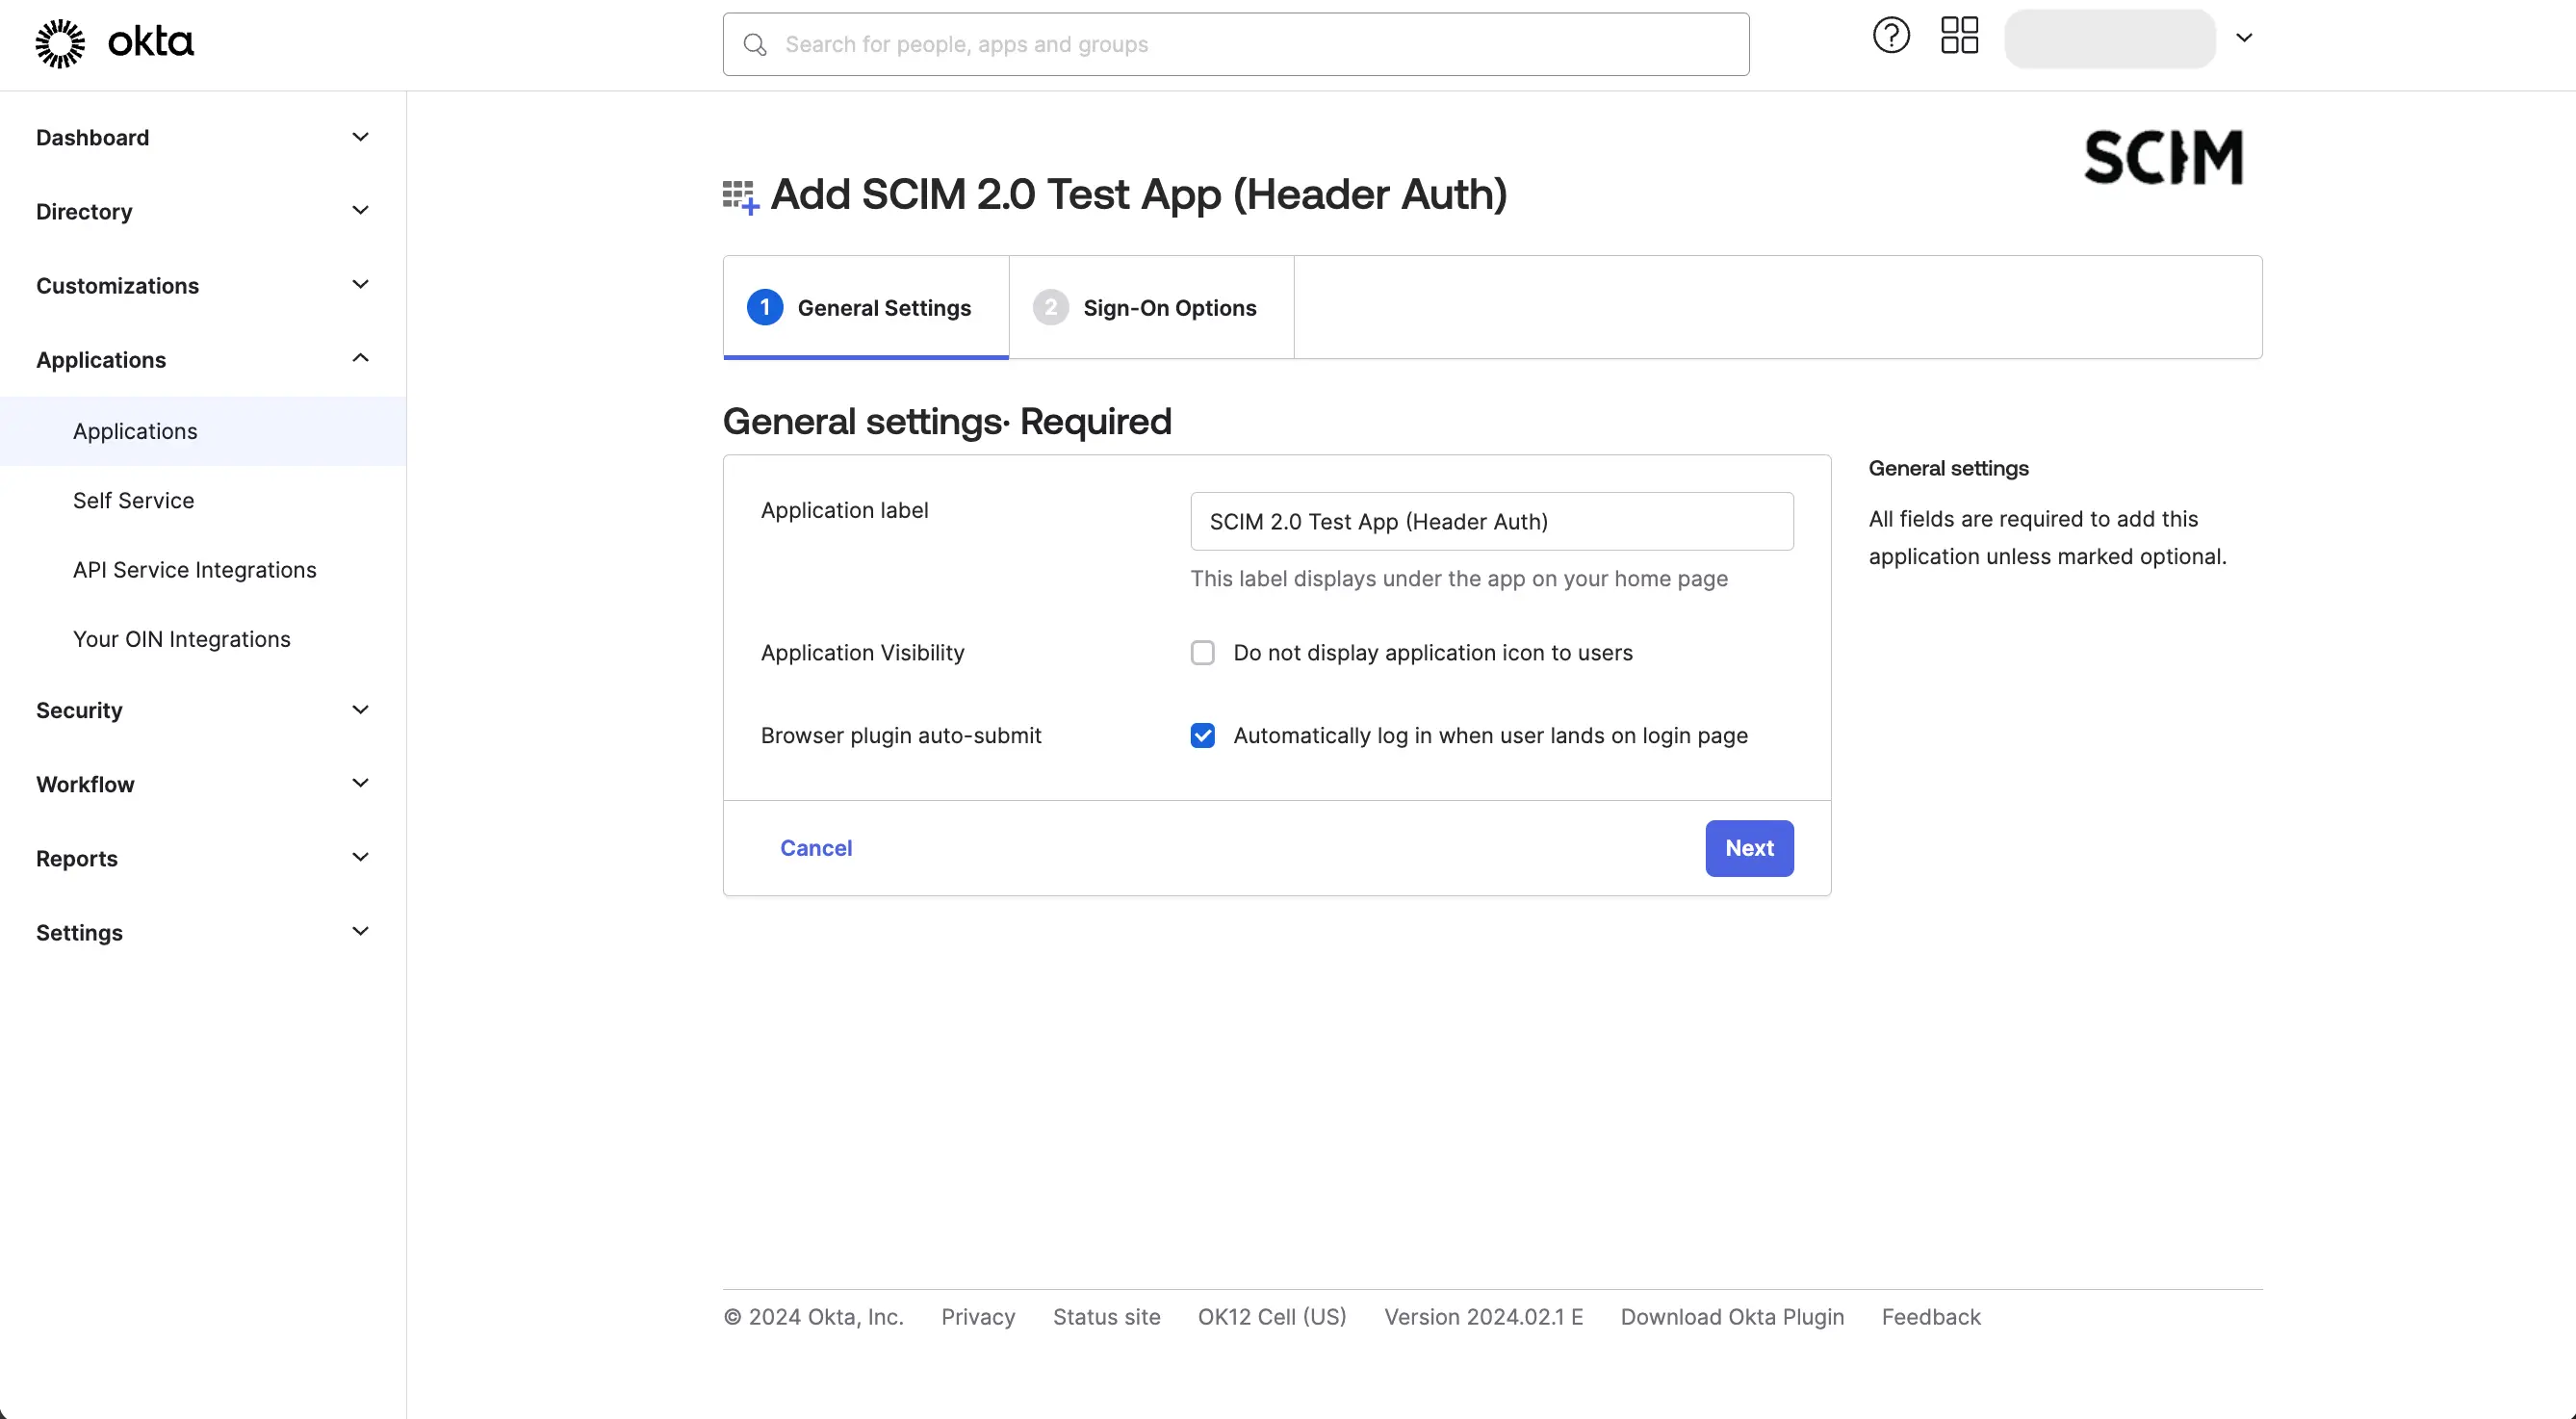
Task: Open the help question-mark icon
Action: click(1890, 35)
